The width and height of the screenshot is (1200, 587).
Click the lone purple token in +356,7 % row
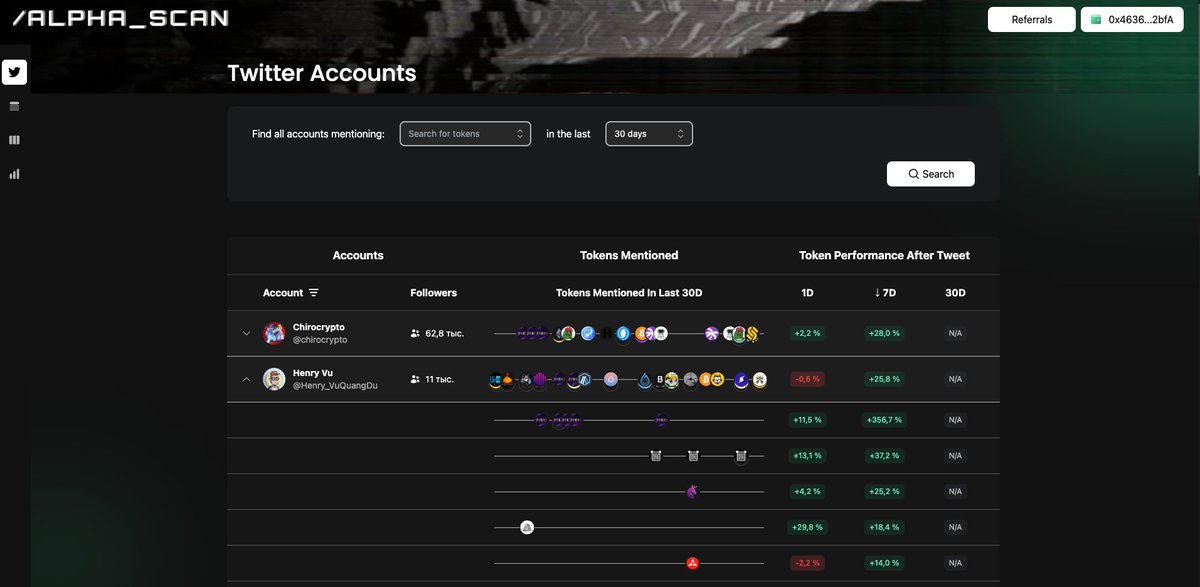click(x=661, y=420)
